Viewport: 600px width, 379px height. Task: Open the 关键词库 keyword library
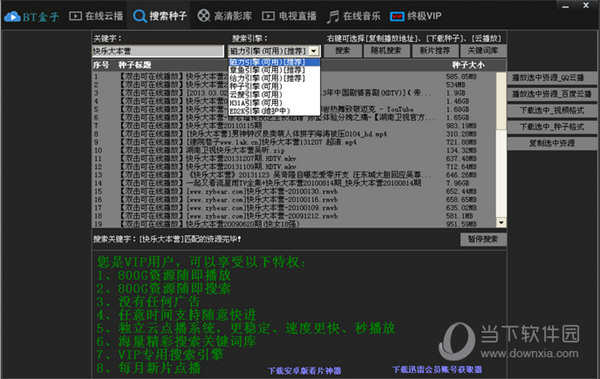pyautogui.click(x=483, y=51)
